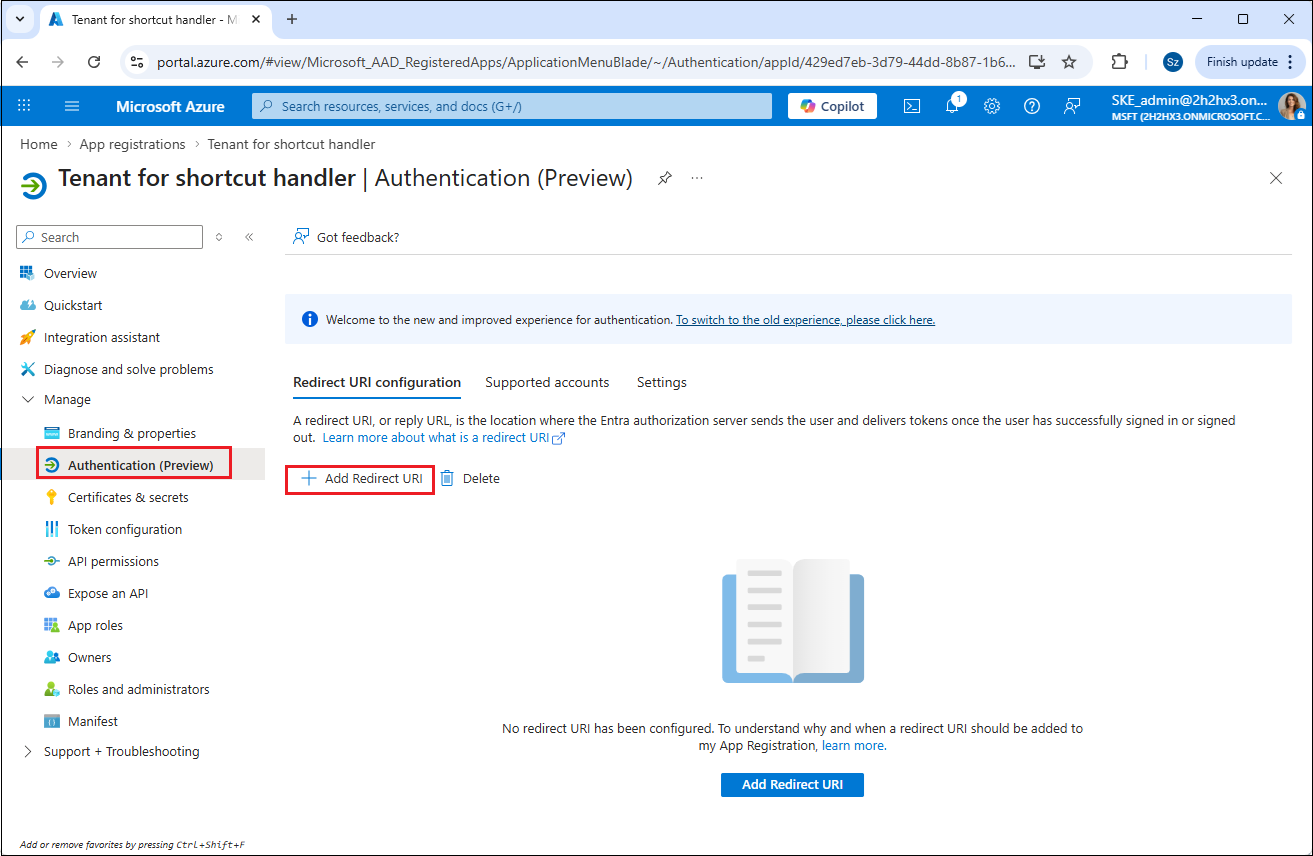1313x856 pixels.
Task: Open Certificates & secrets page
Action: [128, 498]
